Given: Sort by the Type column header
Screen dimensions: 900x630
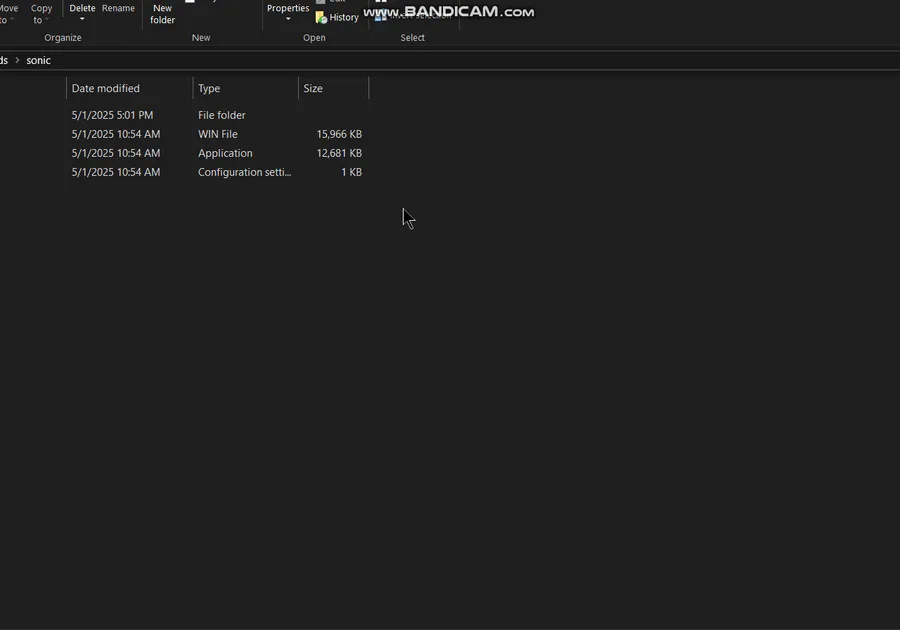Looking at the screenshot, I should coord(246,88).
